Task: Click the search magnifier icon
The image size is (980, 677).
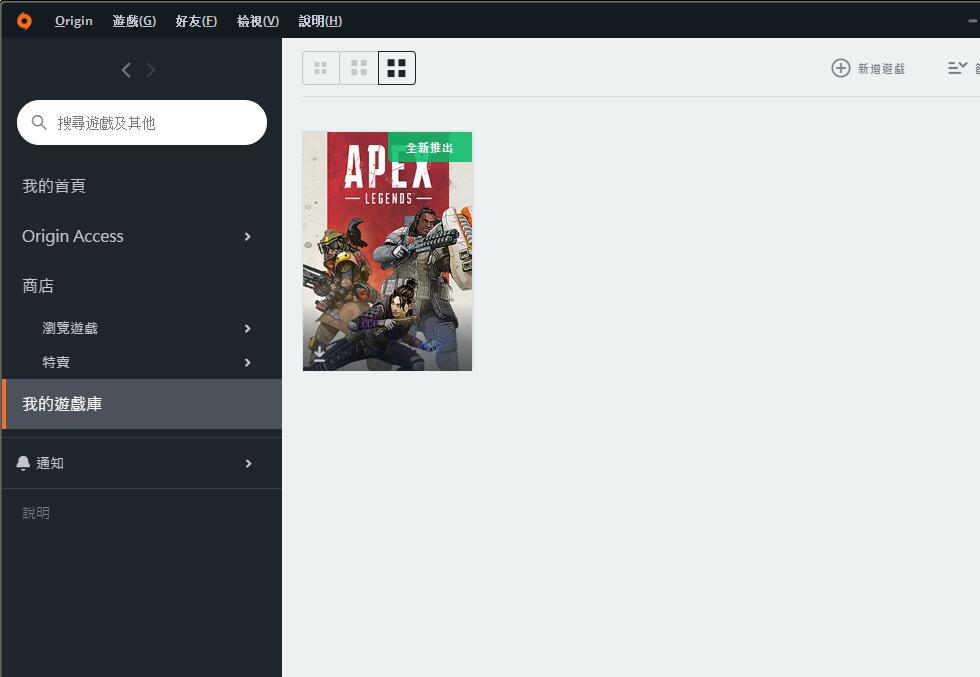Action: point(39,123)
